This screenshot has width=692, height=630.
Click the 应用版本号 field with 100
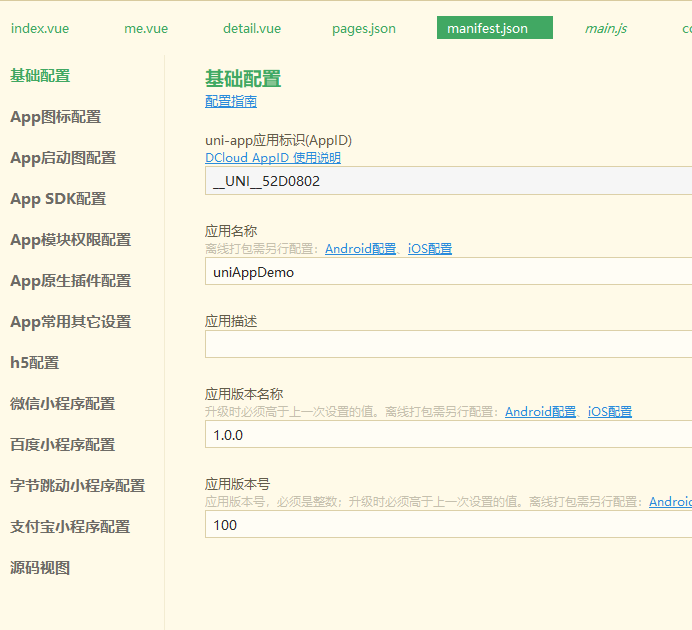point(448,525)
